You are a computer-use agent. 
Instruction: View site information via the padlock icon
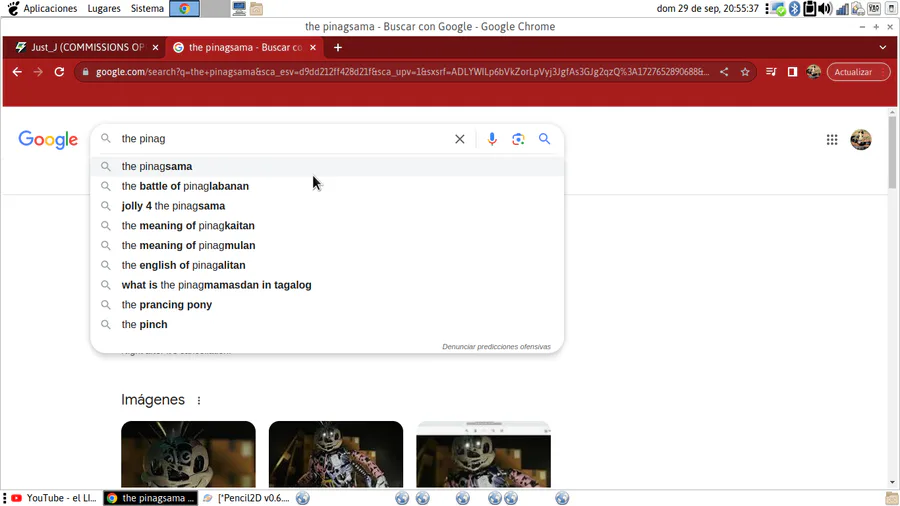point(86,72)
